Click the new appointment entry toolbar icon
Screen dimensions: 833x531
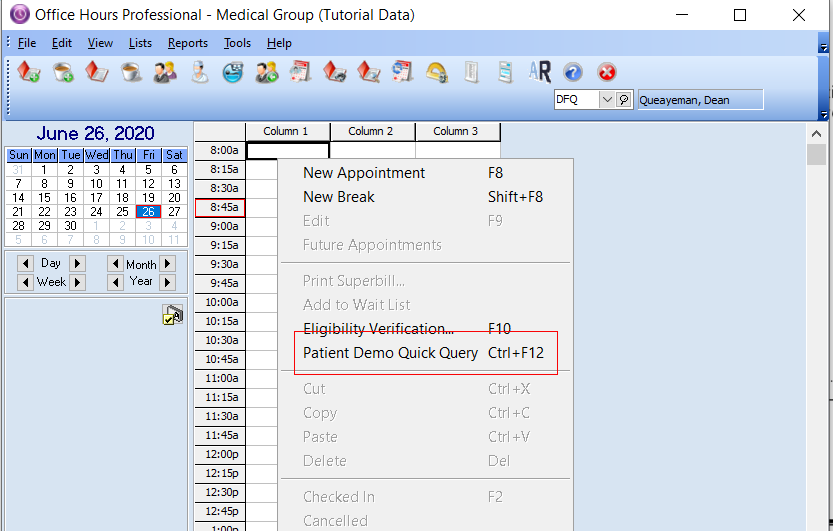tap(28, 72)
